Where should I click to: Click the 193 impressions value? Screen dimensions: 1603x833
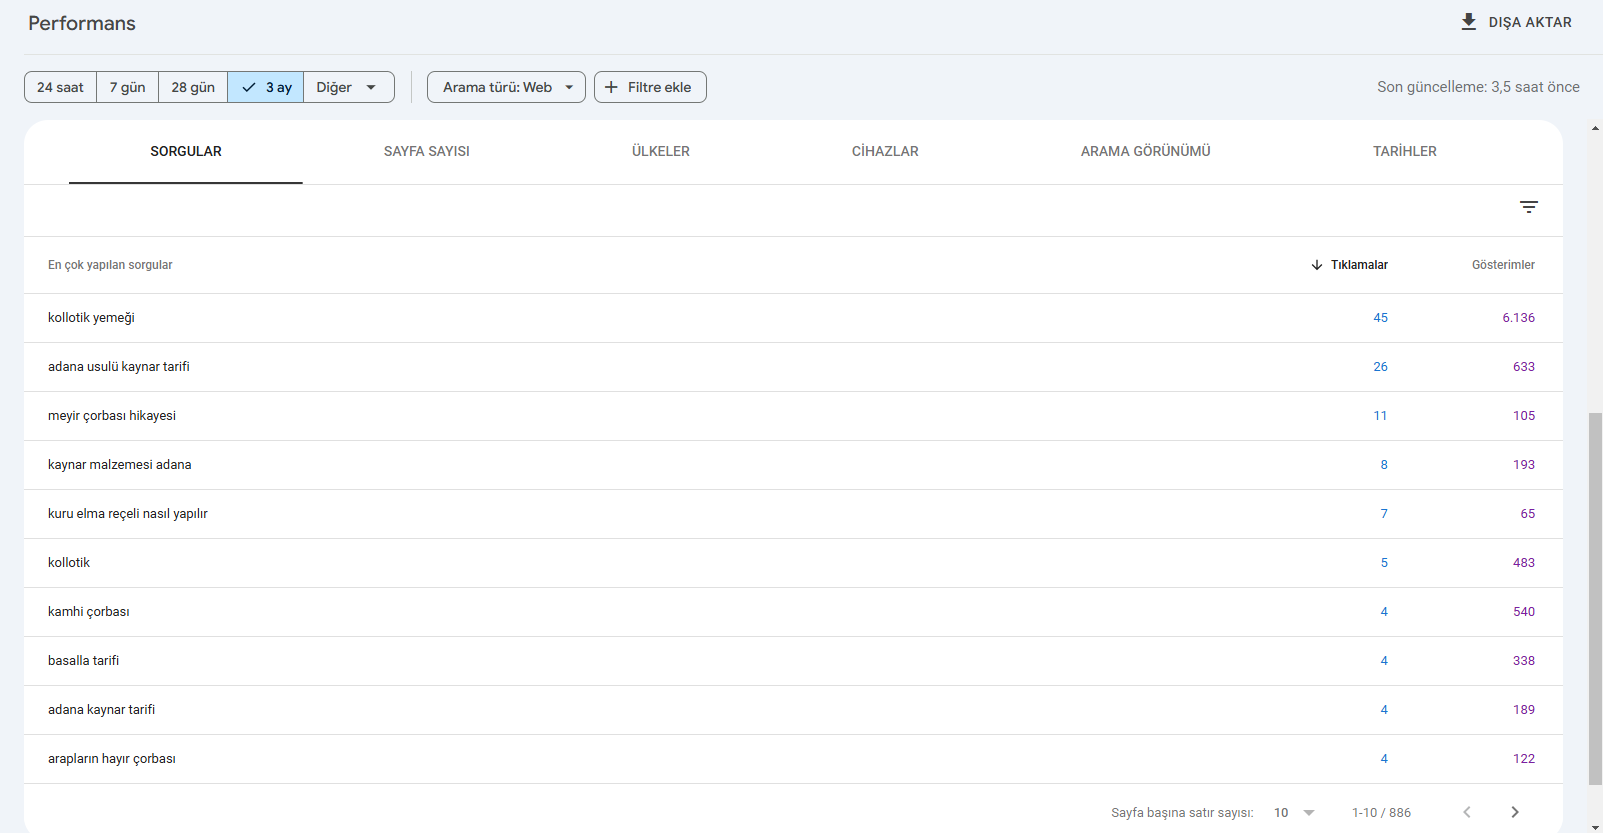tap(1524, 465)
